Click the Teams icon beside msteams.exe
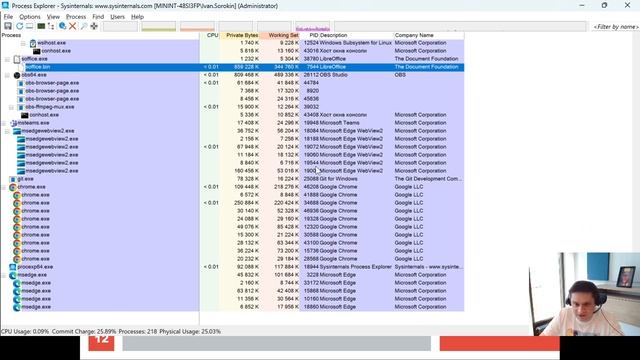Image resolution: width=640 pixels, height=360 pixels. point(13,123)
